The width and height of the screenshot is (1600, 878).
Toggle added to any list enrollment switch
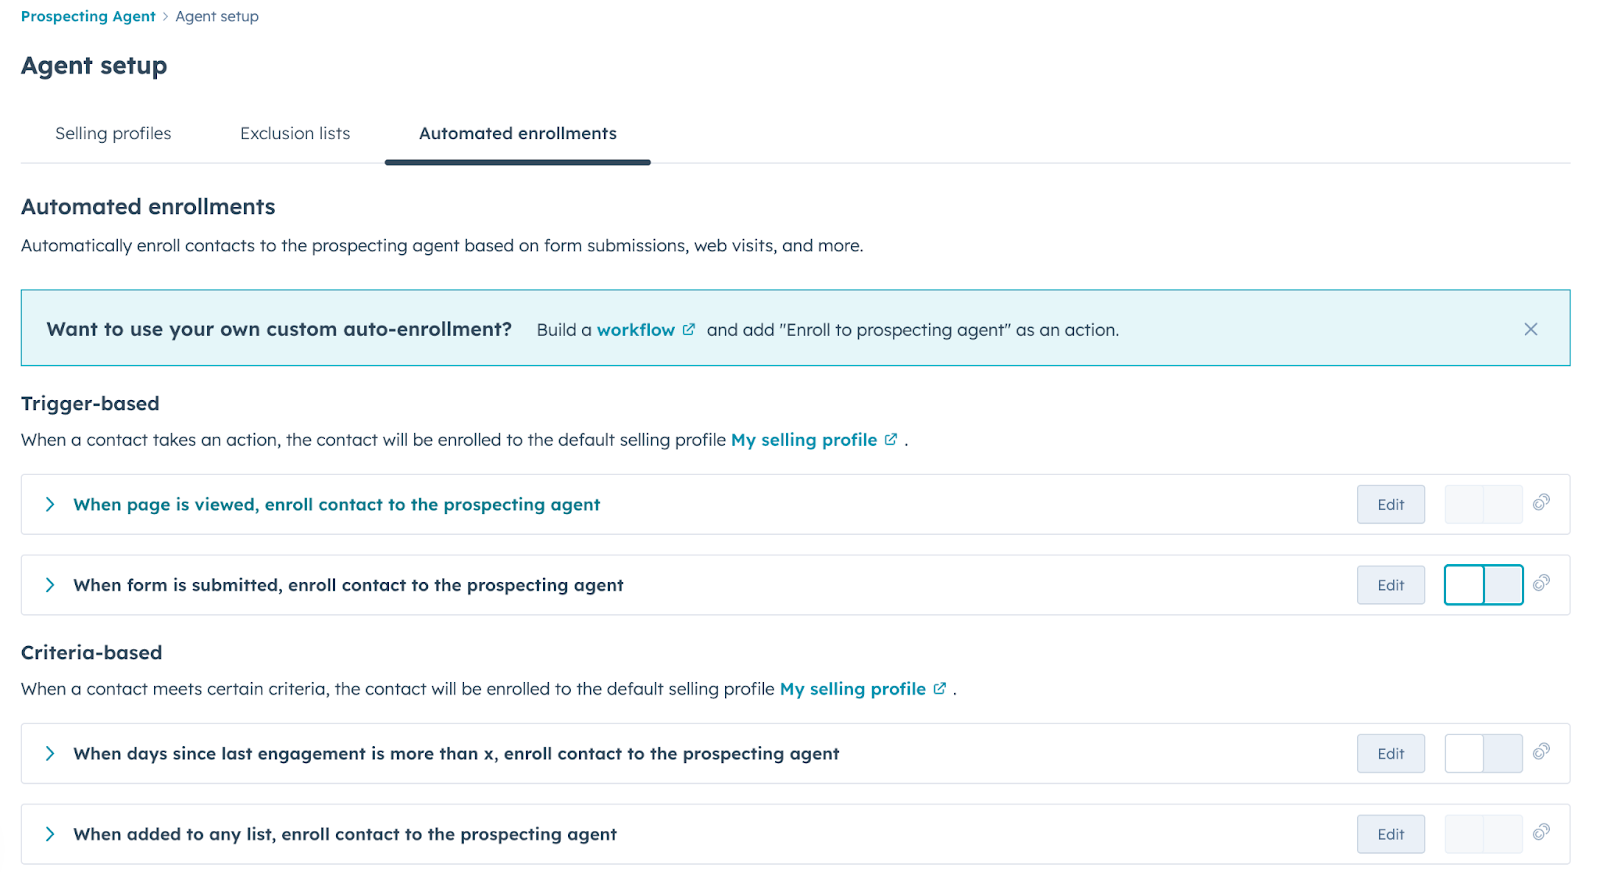[x=1483, y=834]
